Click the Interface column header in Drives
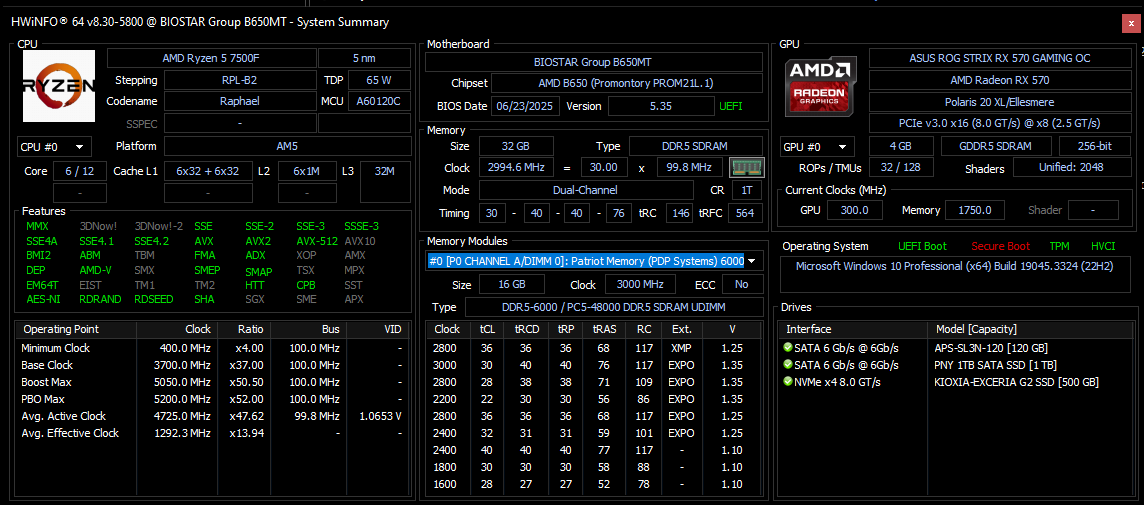The image size is (1144, 505). click(x=853, y=329)
